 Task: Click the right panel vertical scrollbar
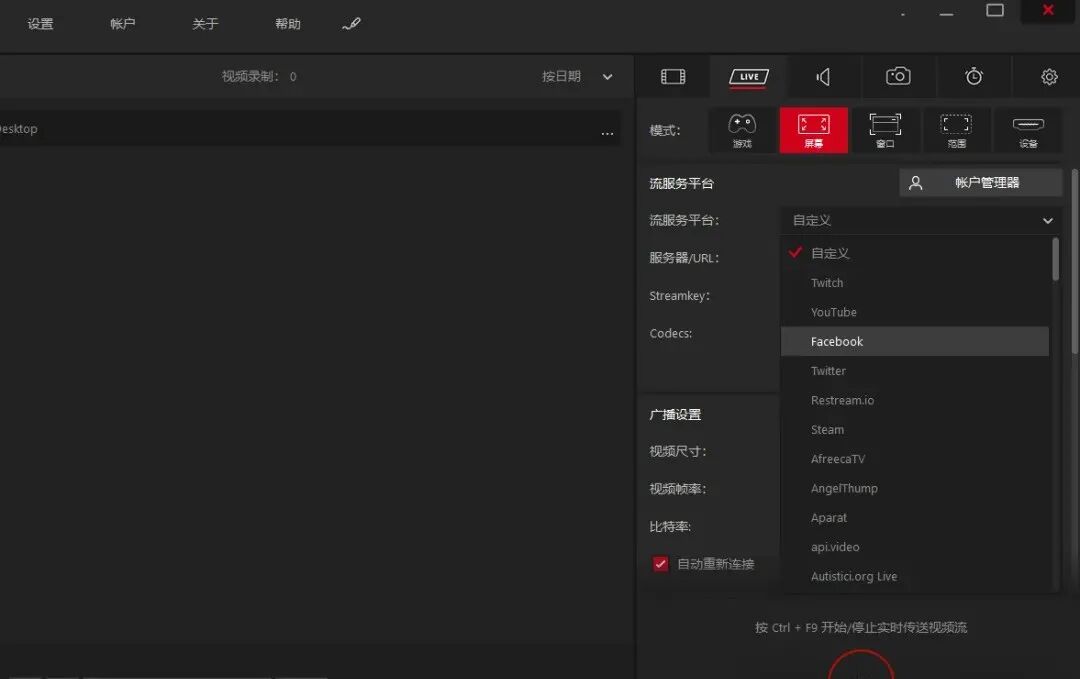click(x=1075, y=262)
